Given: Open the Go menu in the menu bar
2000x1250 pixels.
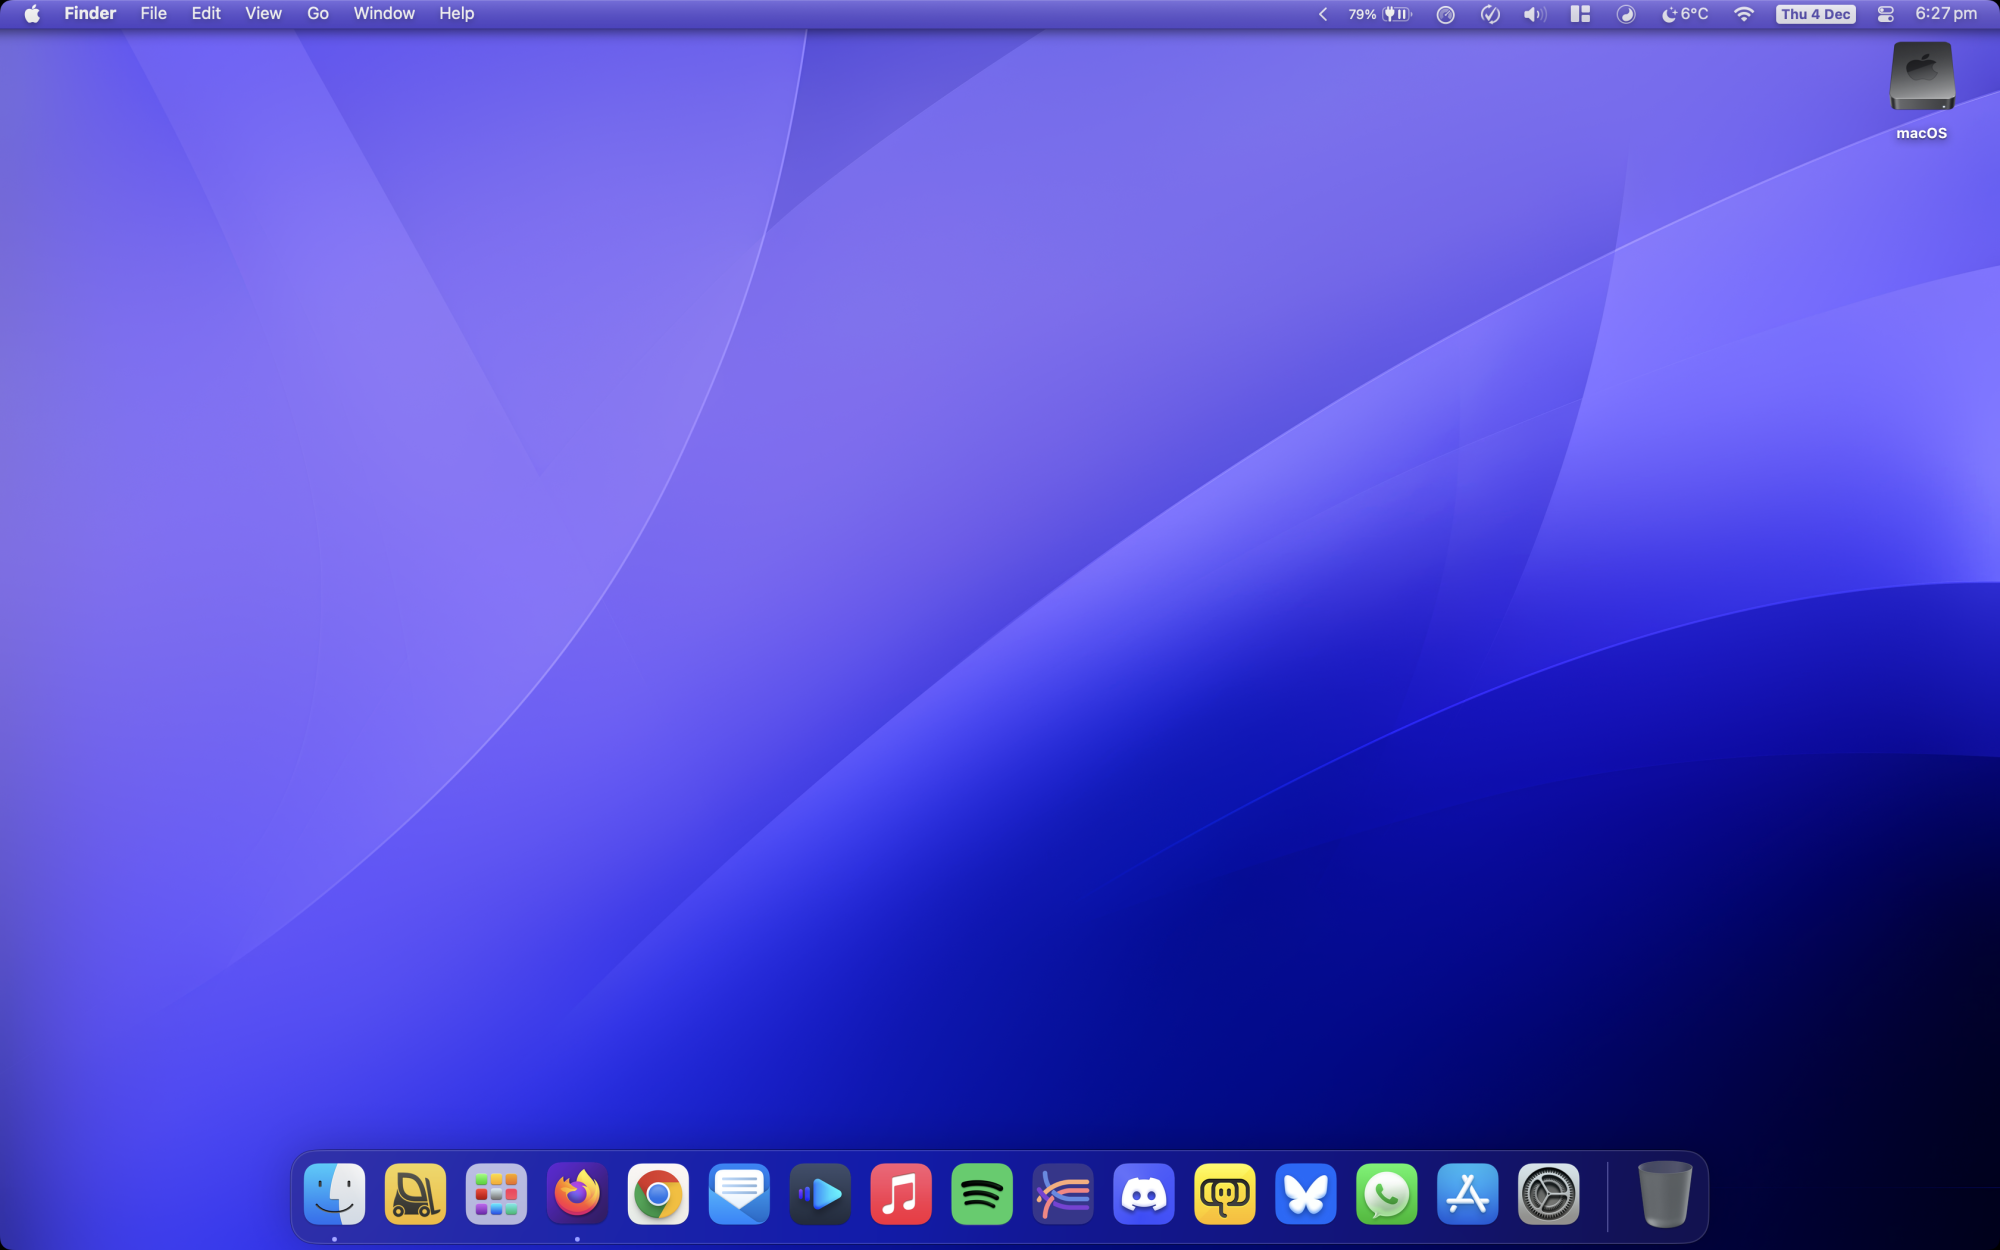Looking at the screenshot, I should pyautogui.click(x=317, y=13).
